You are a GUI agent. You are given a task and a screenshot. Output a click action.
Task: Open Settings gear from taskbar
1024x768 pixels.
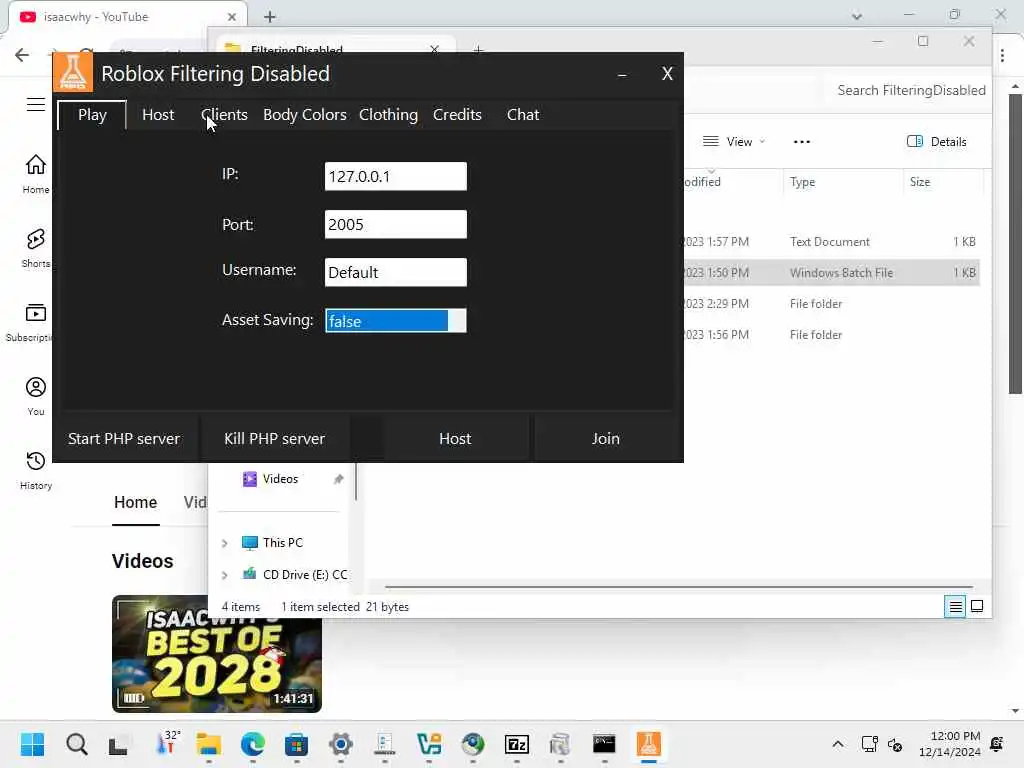(x=340, y=744)
